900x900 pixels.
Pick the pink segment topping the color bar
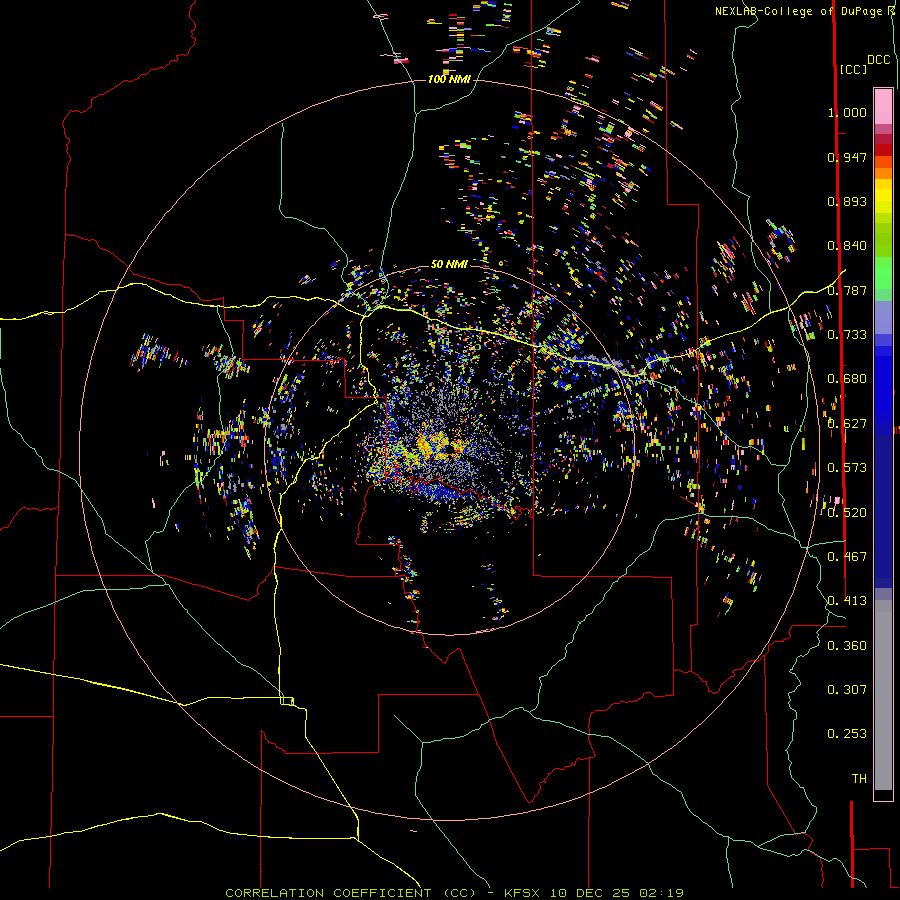tap(883, 106)
